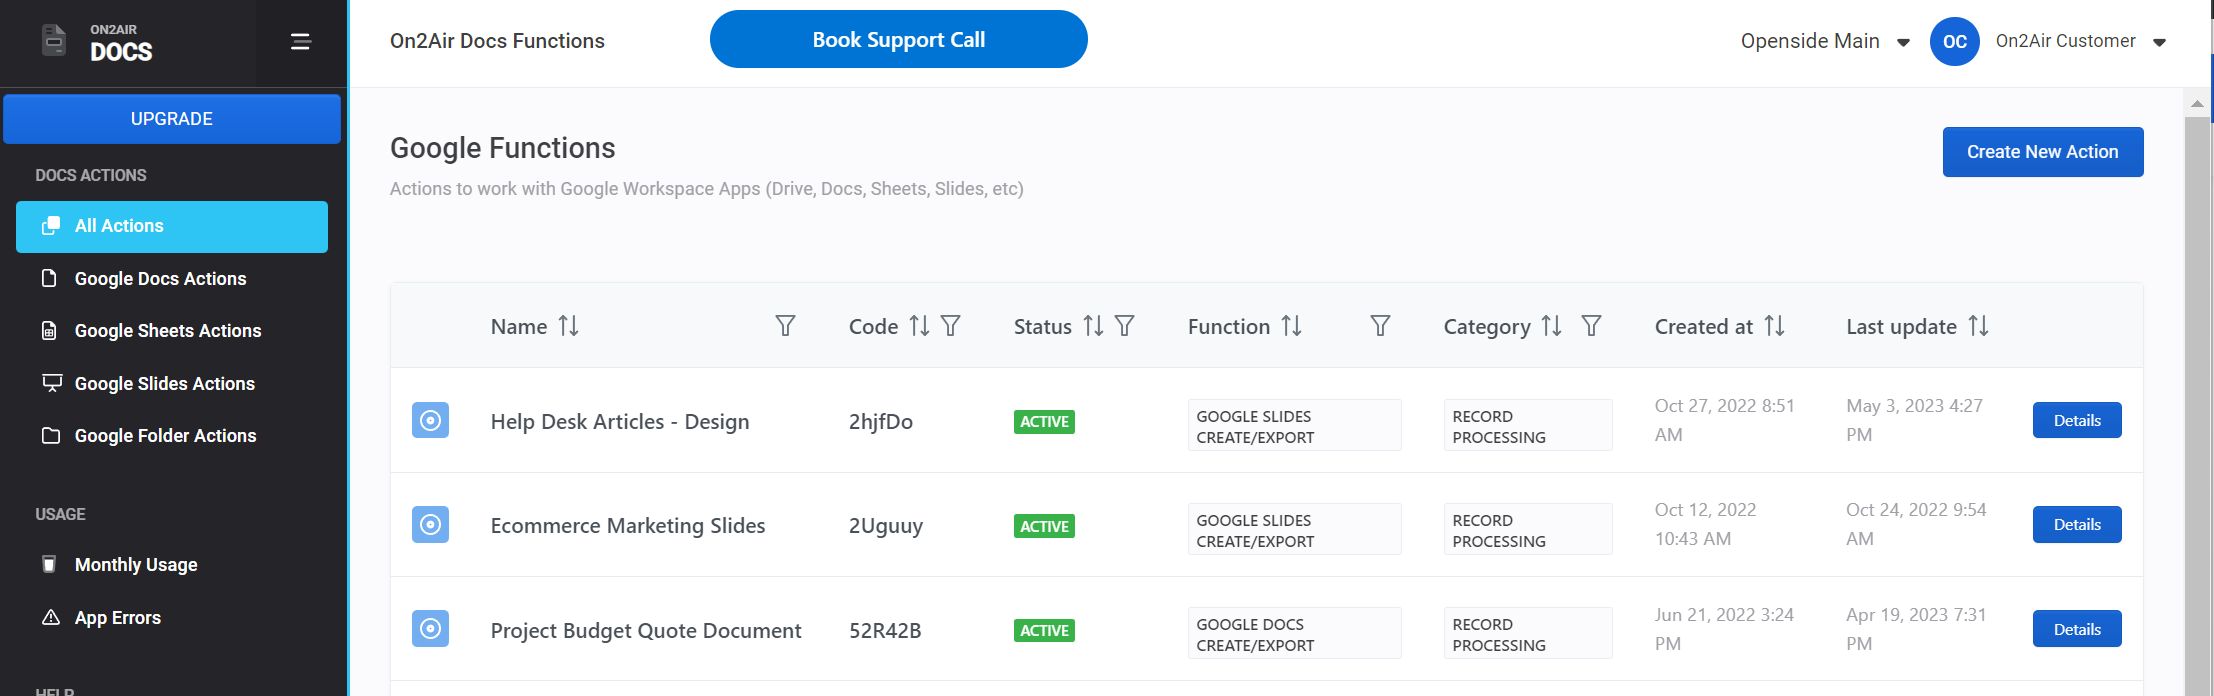Viewport: 2214px width, 696px height.
Task: Click the Google Folder Actions folder icon
Action: (51, 435)
